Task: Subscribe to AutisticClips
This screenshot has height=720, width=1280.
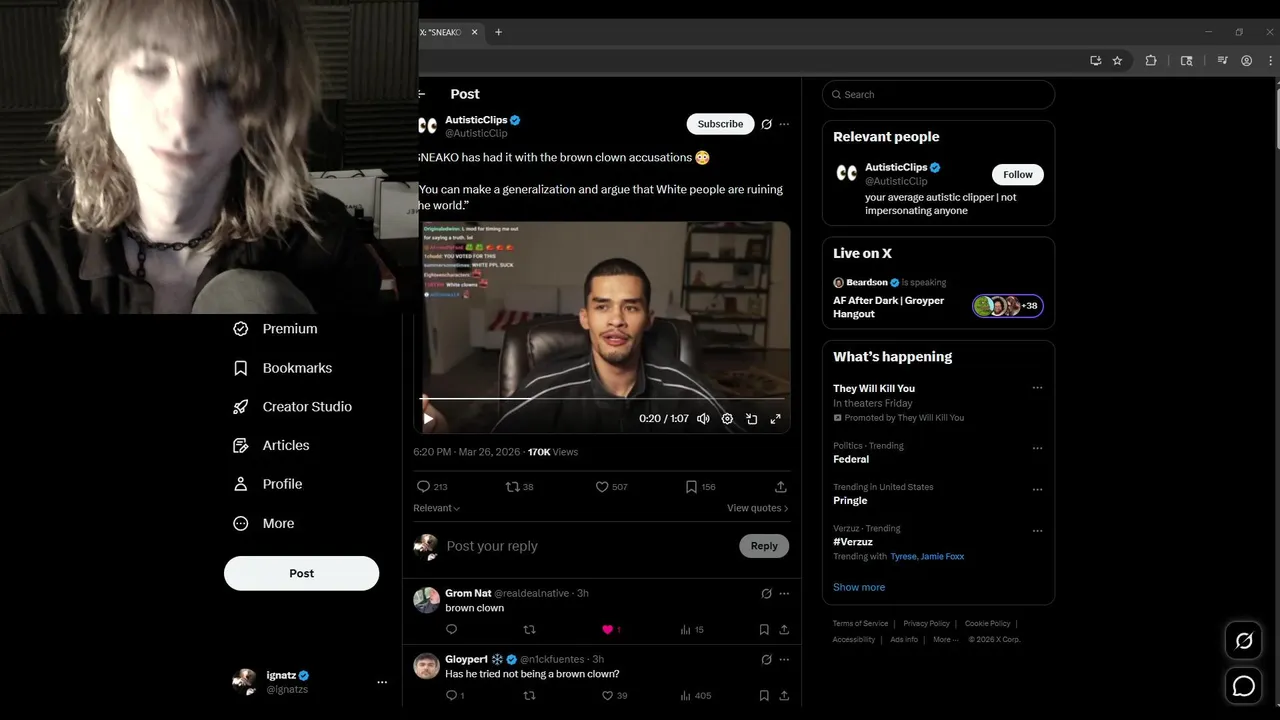Action: click(x=720, y=124)
